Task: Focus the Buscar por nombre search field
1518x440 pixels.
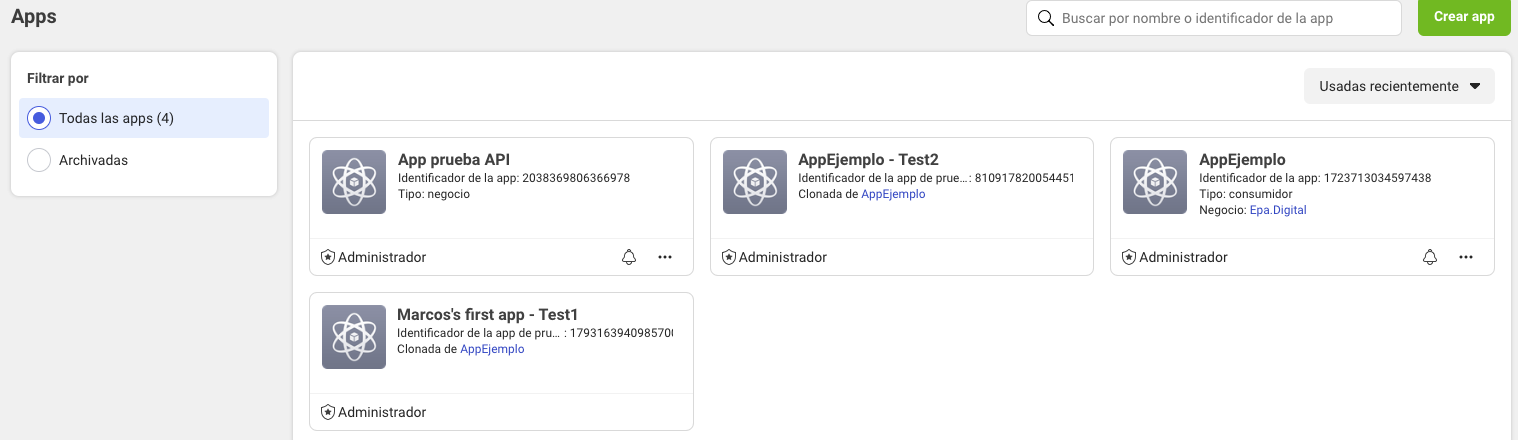Action: (x=1214, y=18)
